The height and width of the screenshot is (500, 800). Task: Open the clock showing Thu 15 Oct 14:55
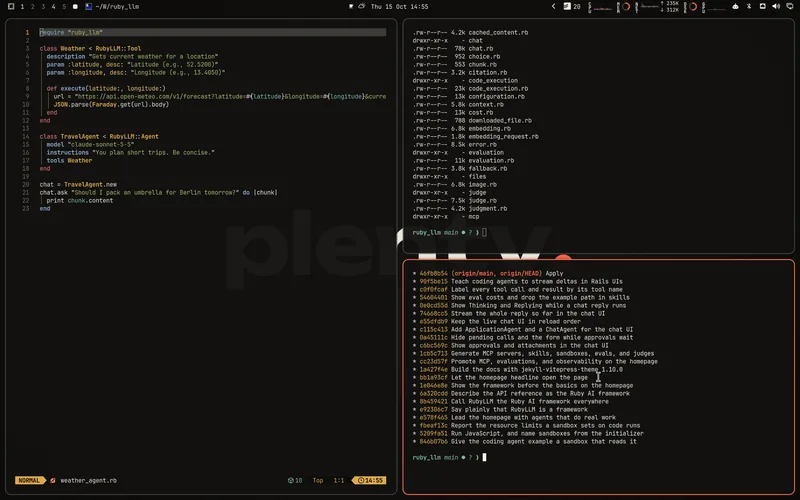tap(399, 7)
